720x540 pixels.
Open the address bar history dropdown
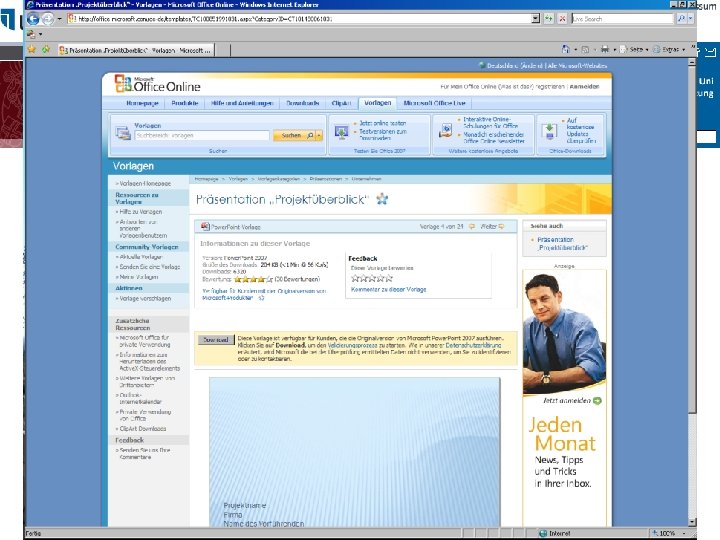[535, 19]
